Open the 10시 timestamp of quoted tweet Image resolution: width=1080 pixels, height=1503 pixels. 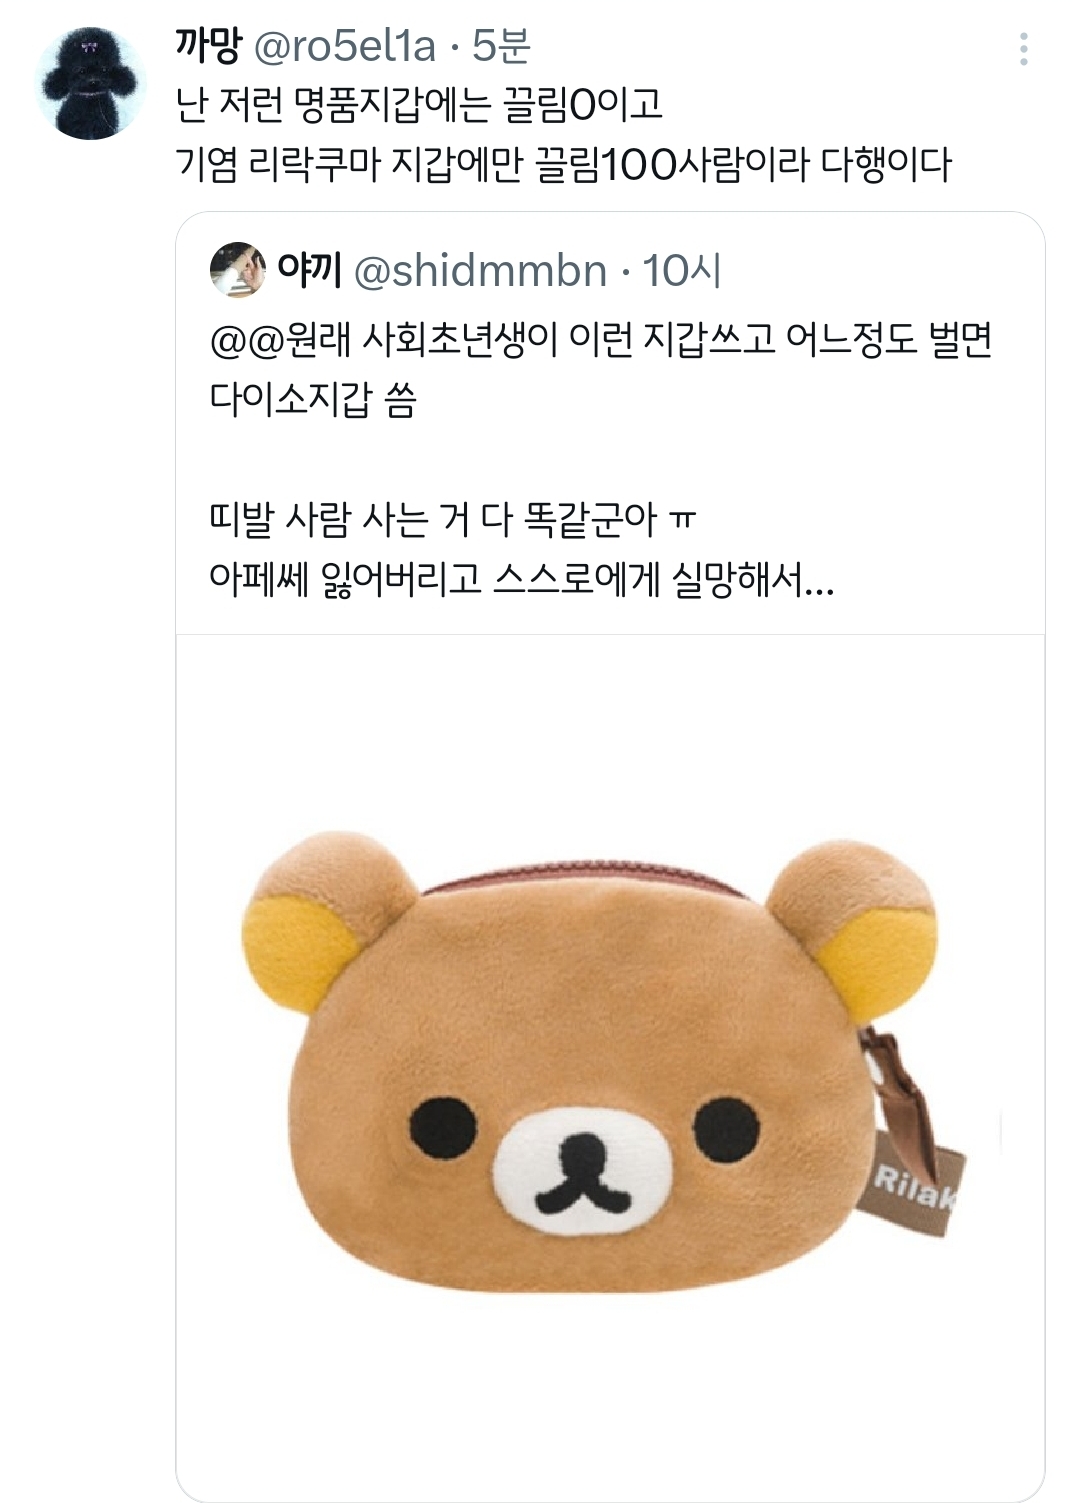pyautogui.click(x=681, y=271)
